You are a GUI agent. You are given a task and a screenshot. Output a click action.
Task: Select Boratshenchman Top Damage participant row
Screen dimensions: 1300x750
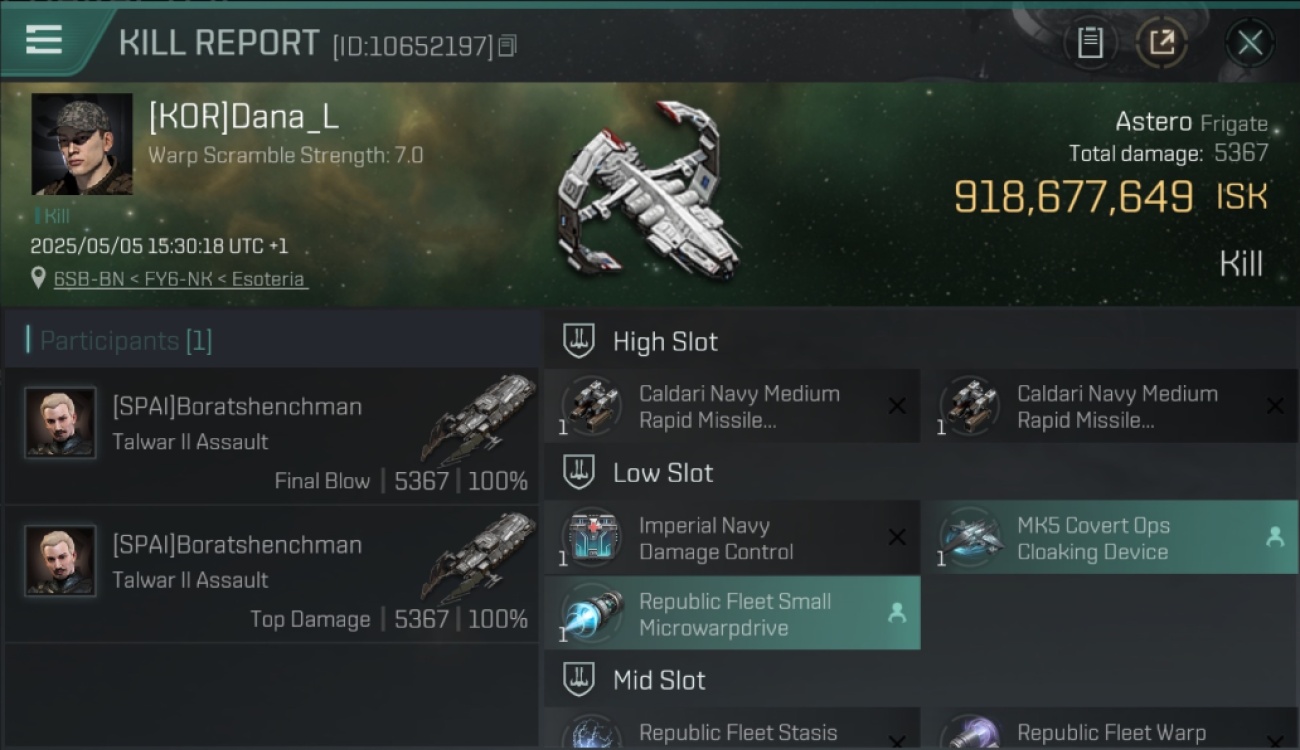tap(272, 574)
